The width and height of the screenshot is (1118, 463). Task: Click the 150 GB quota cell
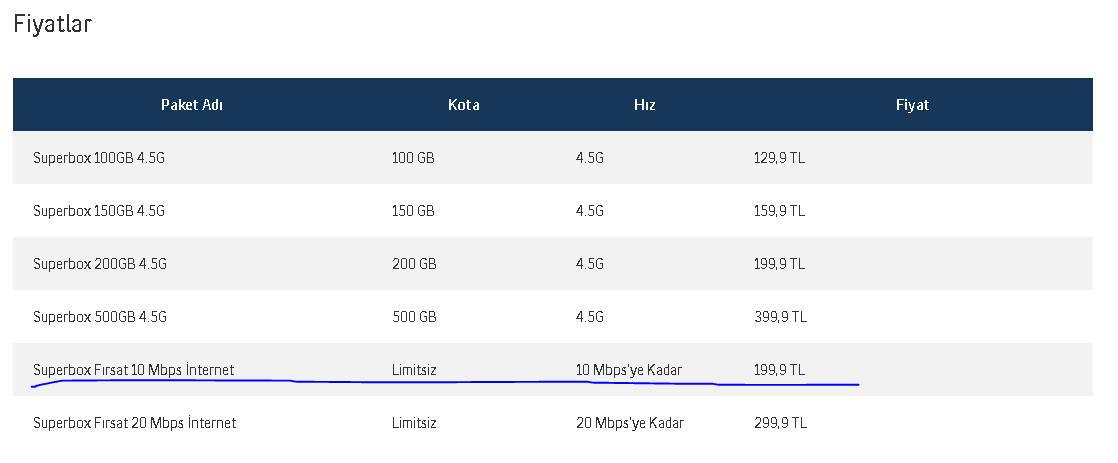(413, 211)
